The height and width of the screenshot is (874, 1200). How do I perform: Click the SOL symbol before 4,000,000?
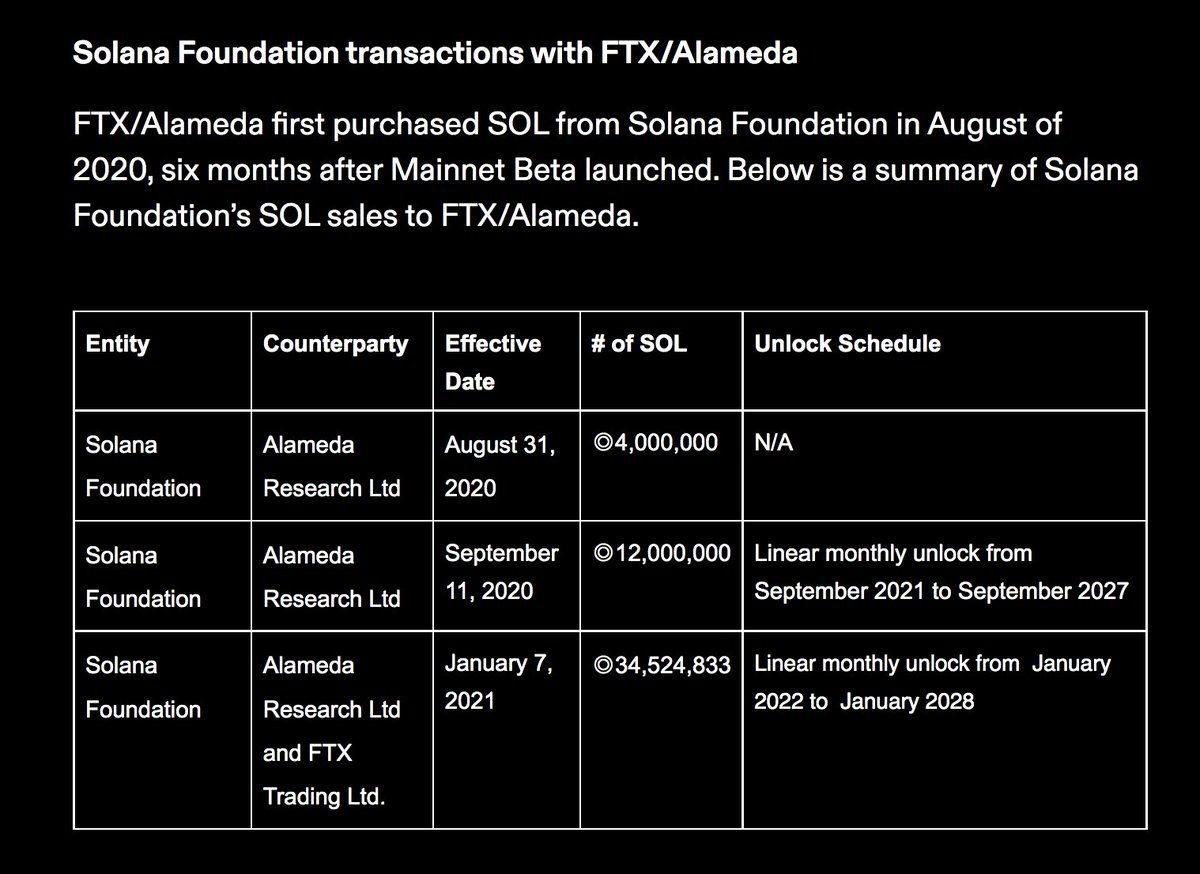click(x=602, y=443)
